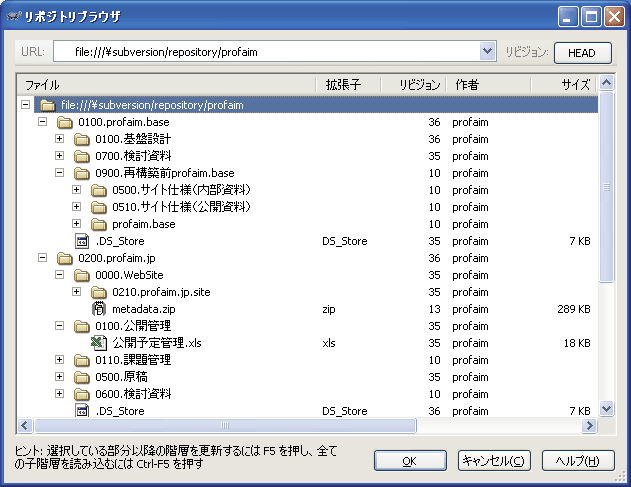Click revision 13 in metadata.zip row
This screenshot has height=487, width=631.
coord(435,309)
